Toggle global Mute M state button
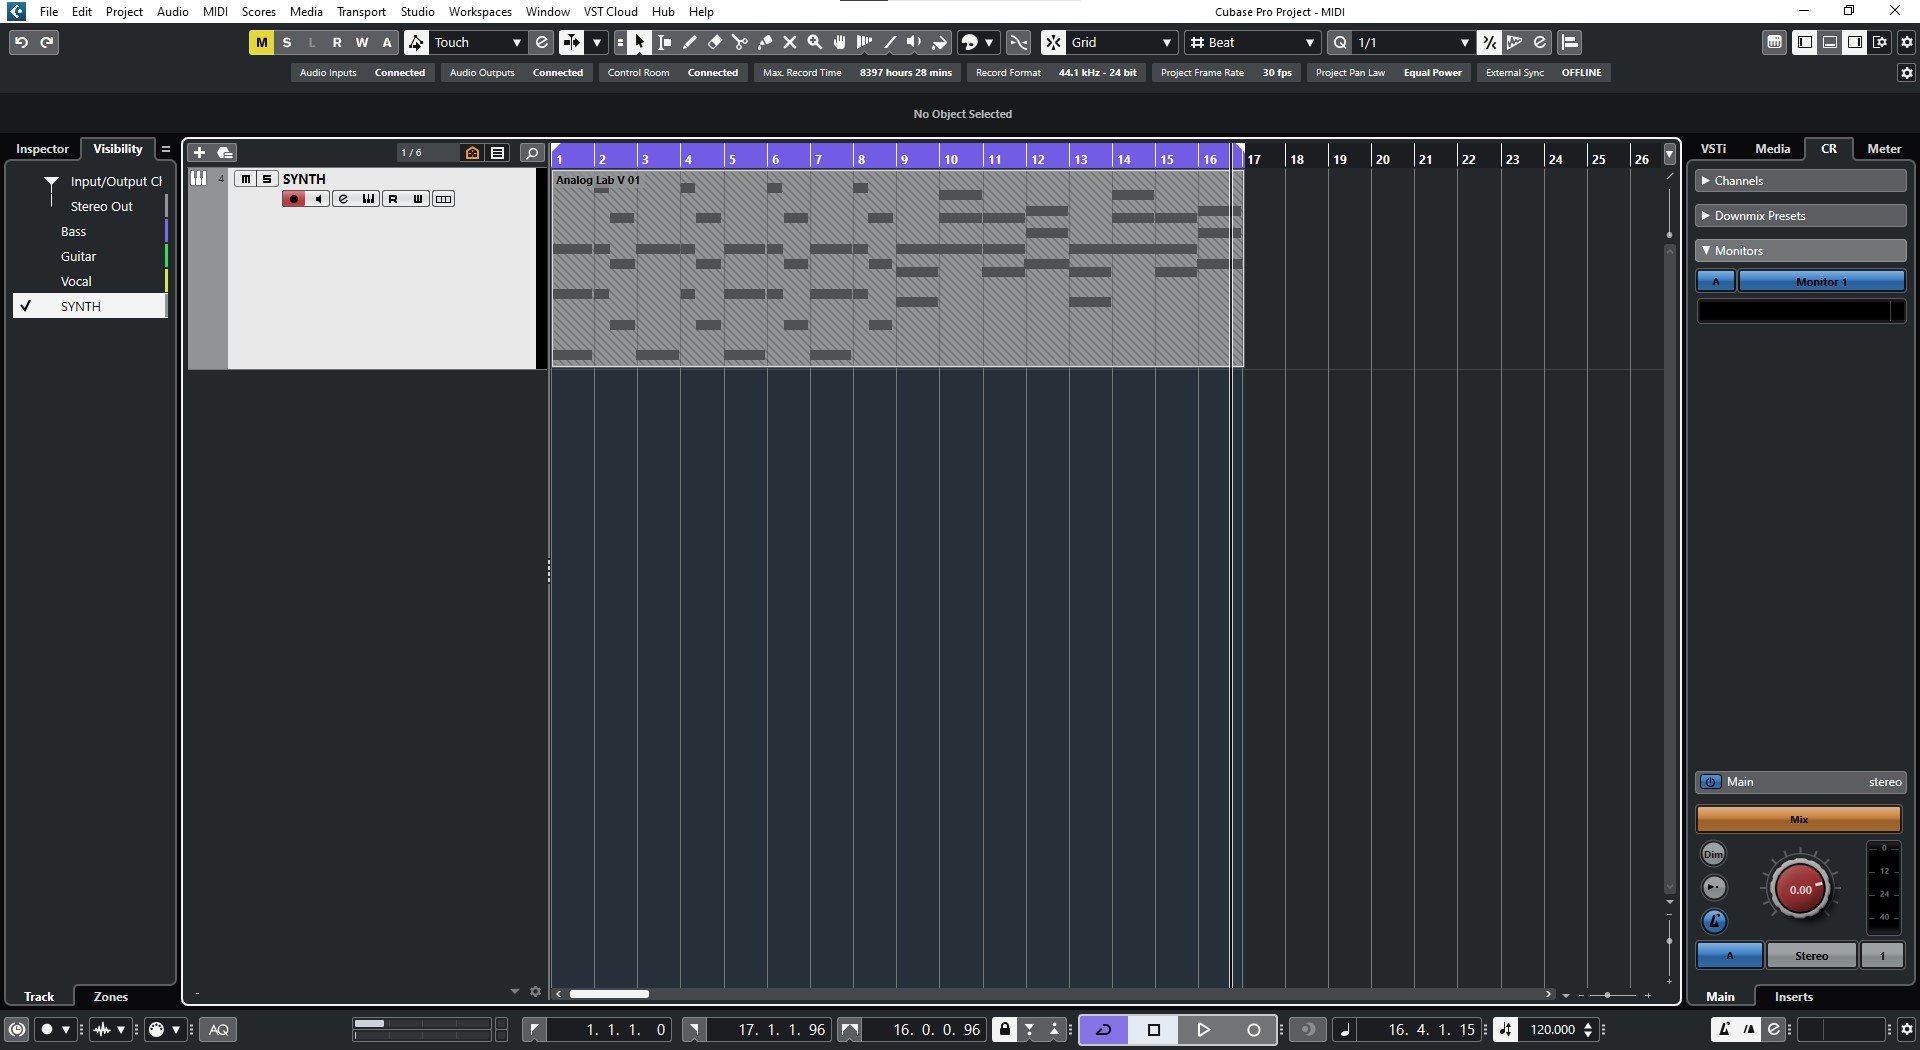Image resolution: width=1920 pixels, height=1050 pixels. 261,42
